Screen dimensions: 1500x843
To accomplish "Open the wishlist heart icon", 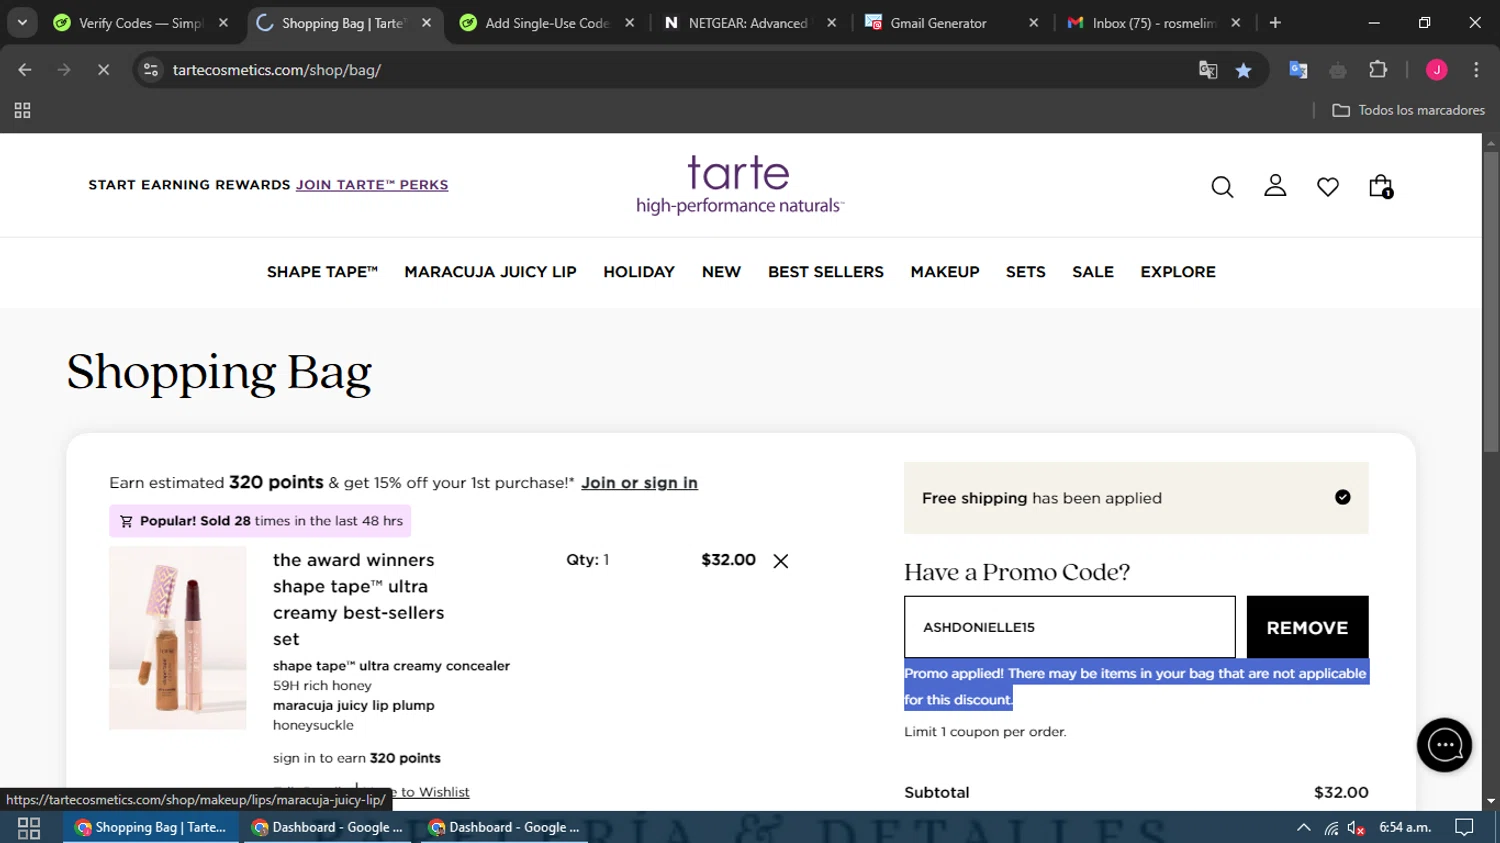I will 1328,187.
